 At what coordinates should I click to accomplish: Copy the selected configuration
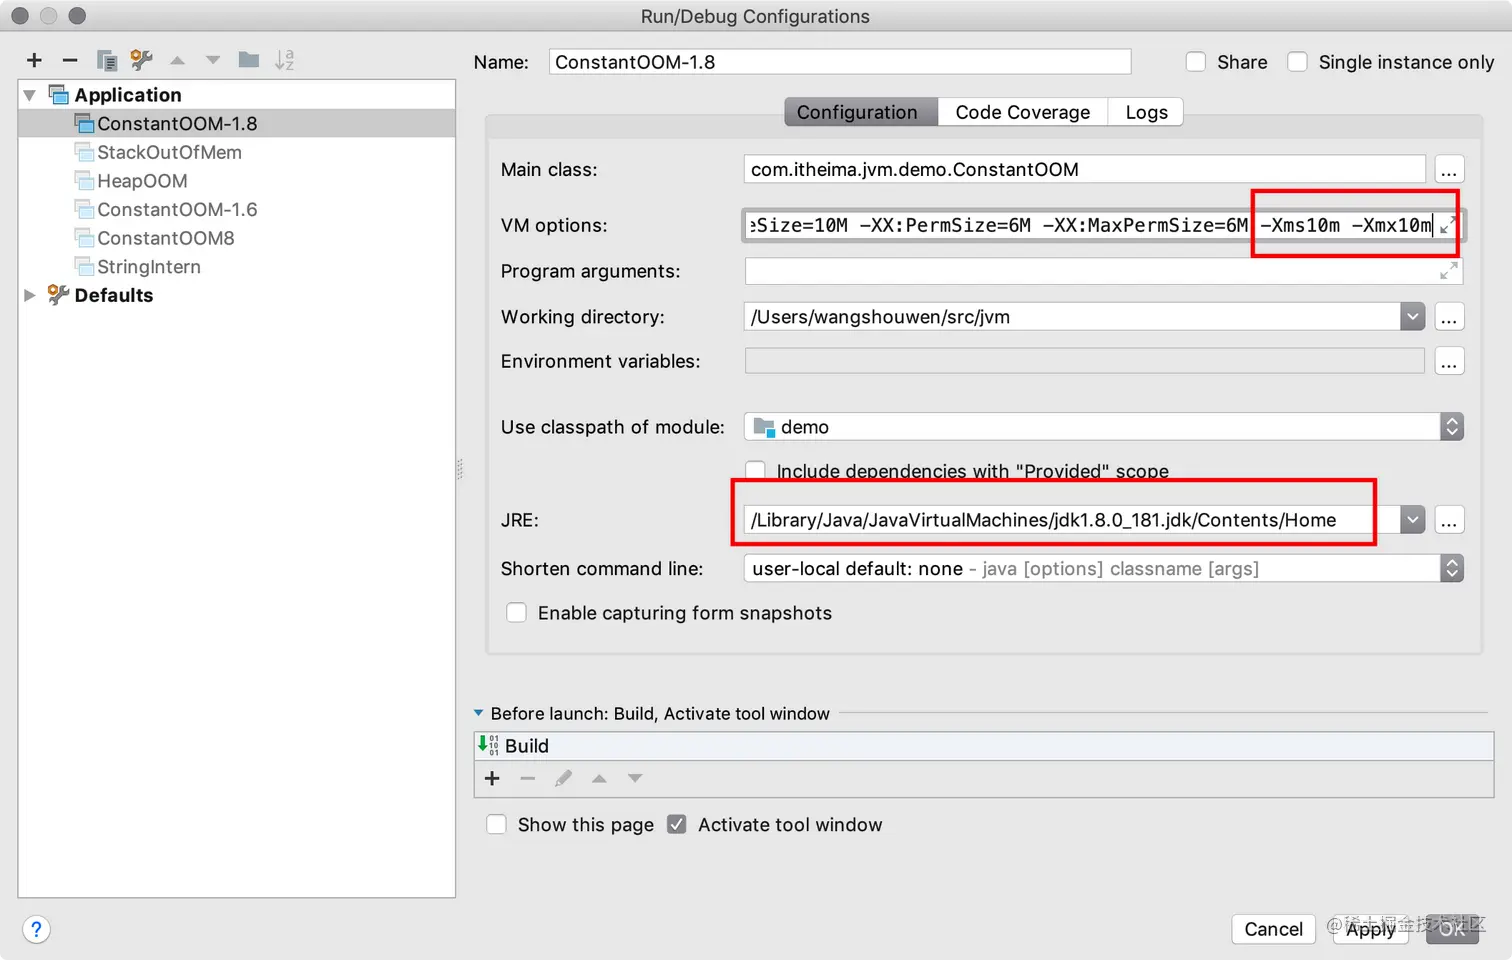click(106, 60)
